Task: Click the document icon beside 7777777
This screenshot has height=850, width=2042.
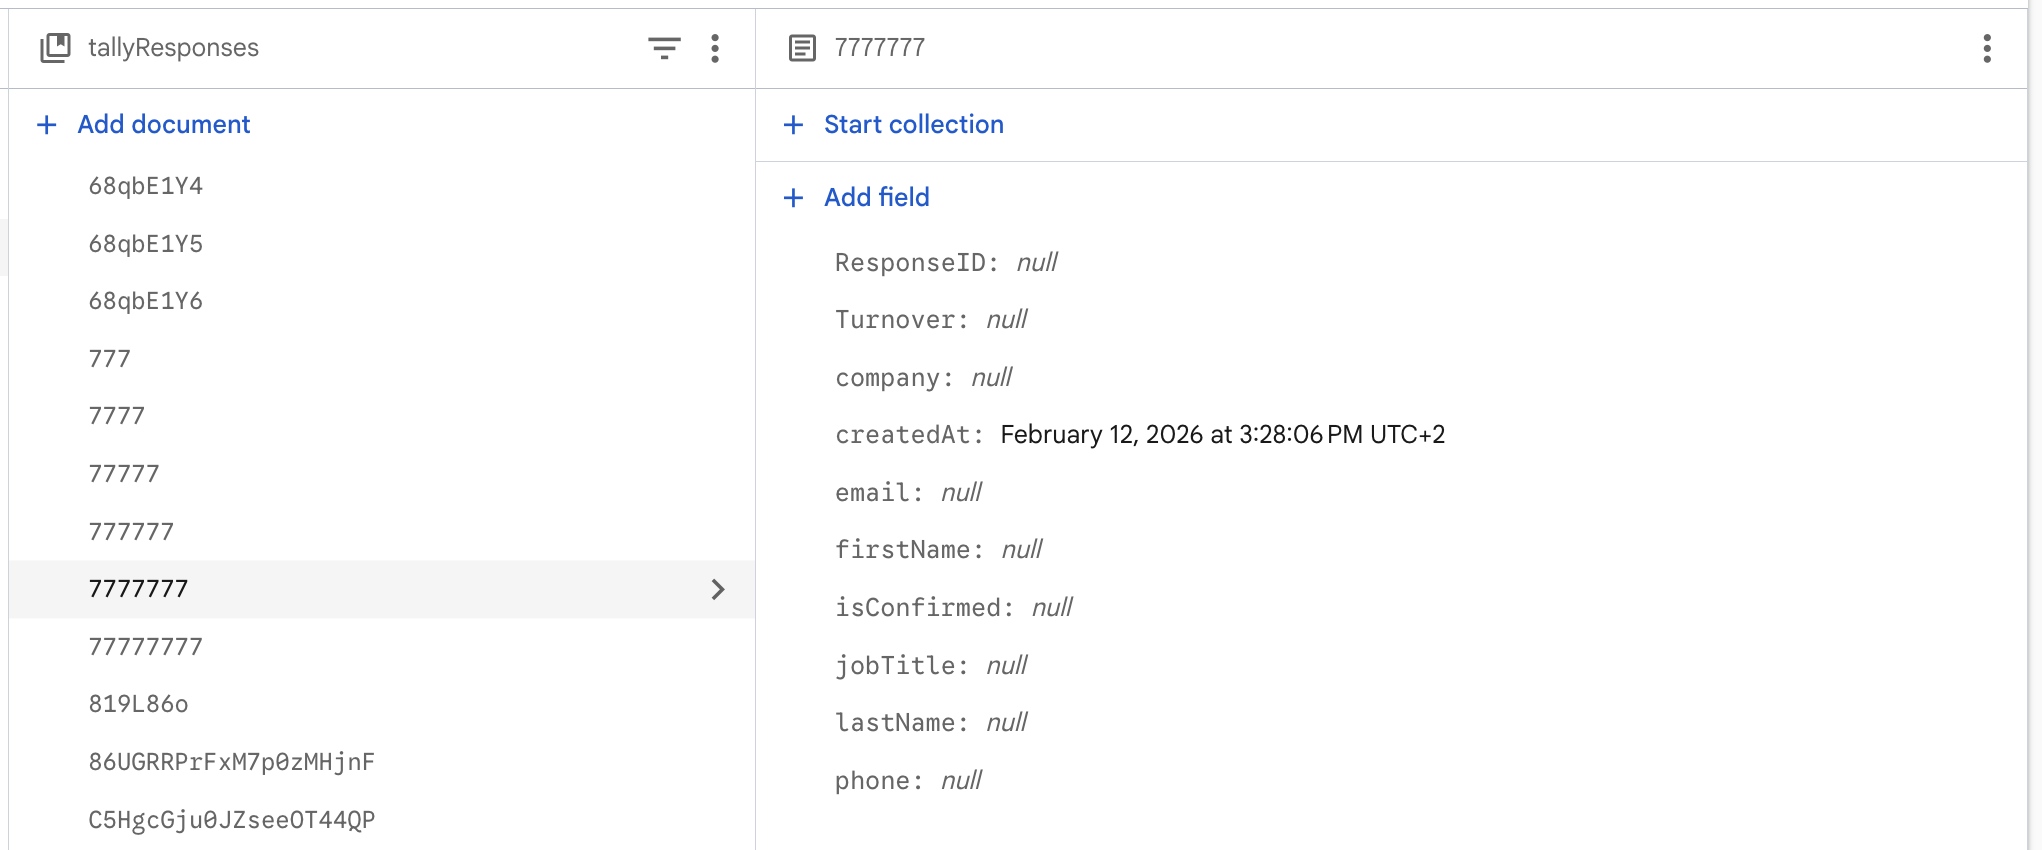Action: coord(802,48)
